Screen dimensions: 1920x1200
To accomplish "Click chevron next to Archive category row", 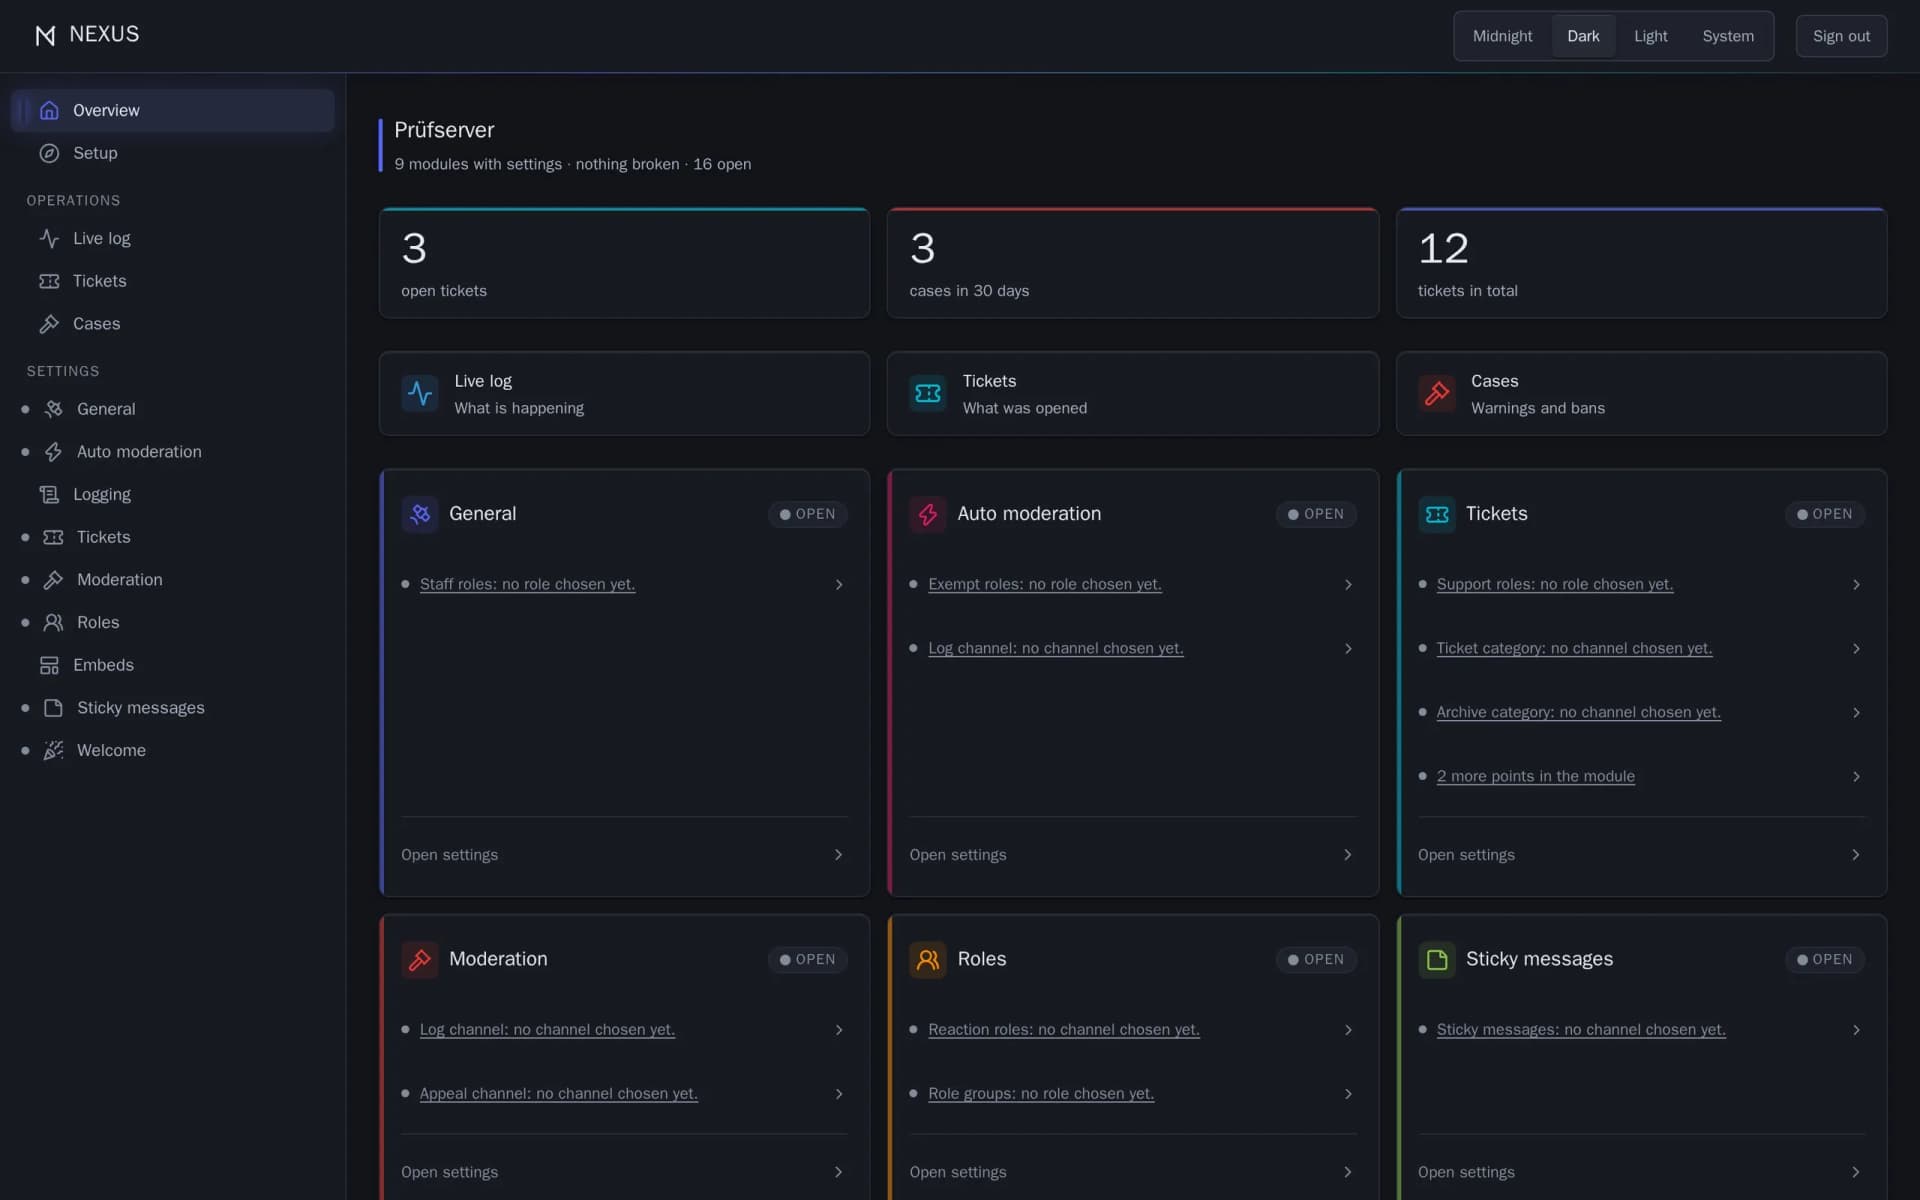I will pos(1856,712).
